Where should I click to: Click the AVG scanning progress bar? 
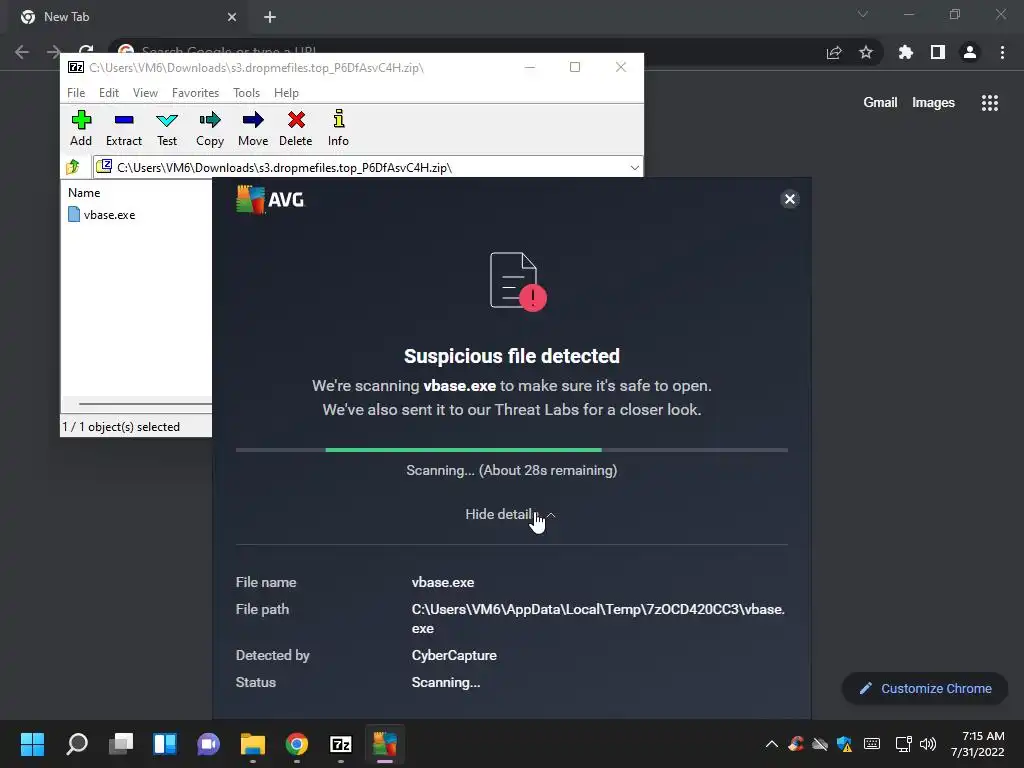point(511,450)
